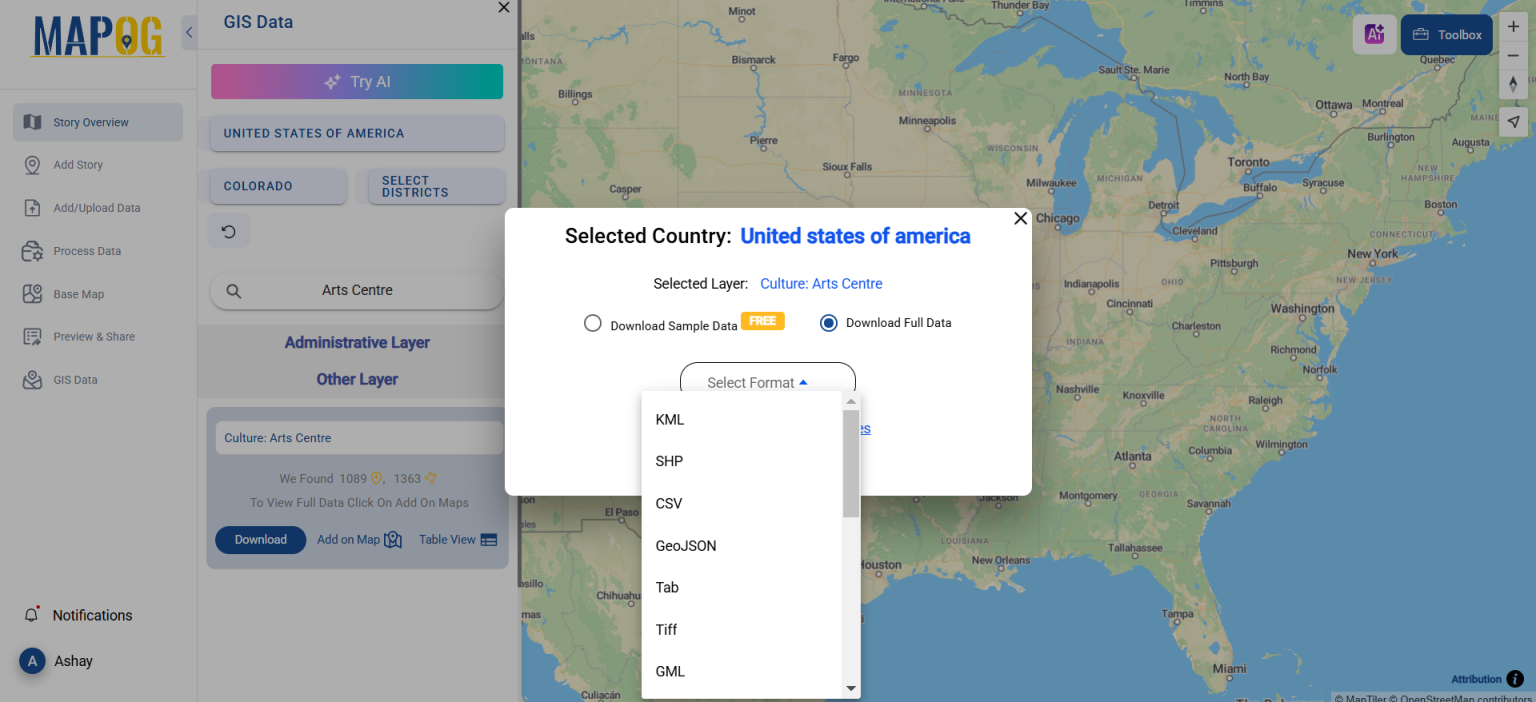Open the Colorado state selector
The height and width of the screenshot is (702, 1536).
(278, 186)
